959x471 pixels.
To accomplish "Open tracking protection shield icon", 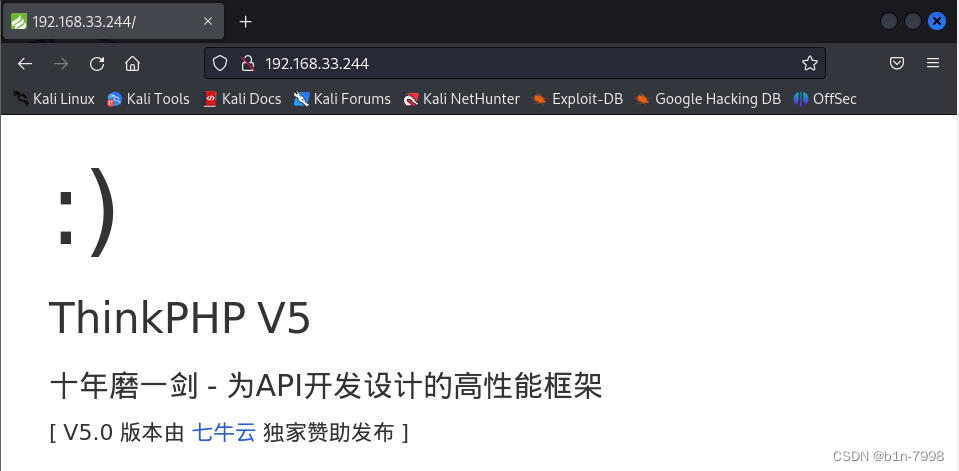I will coord(220,63).
